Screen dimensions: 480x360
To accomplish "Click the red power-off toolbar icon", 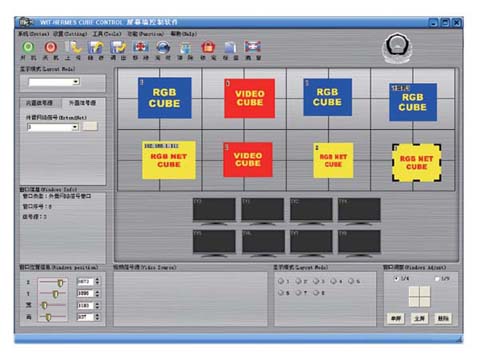I will coord(51,47).
